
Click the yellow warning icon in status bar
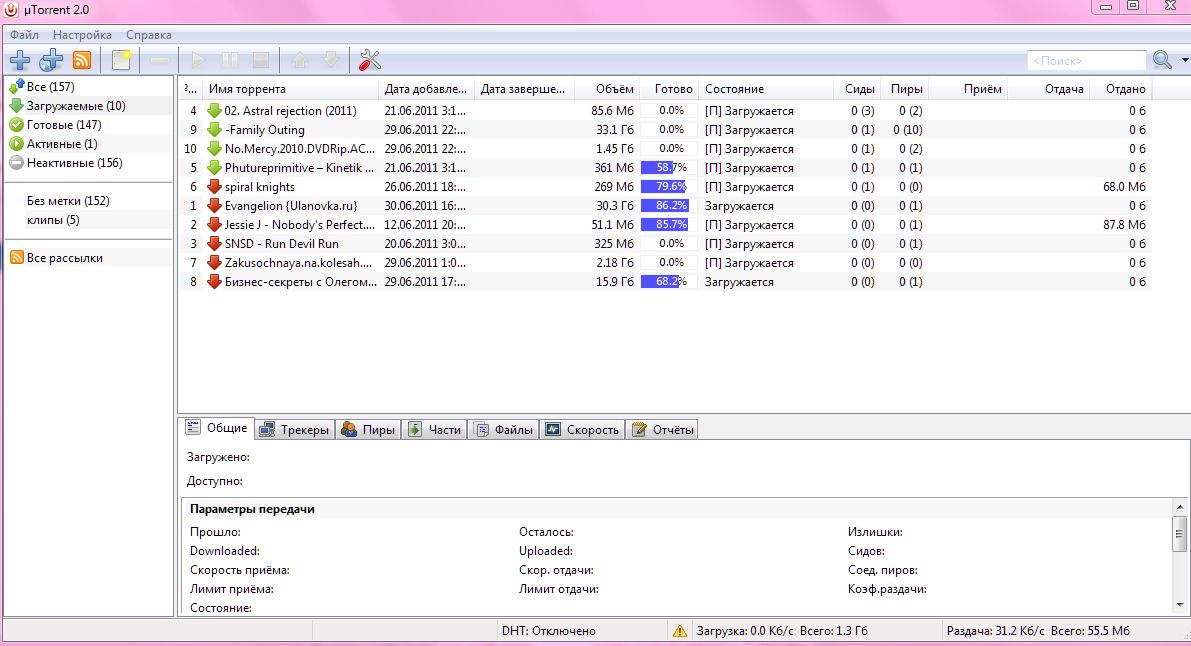680,631
